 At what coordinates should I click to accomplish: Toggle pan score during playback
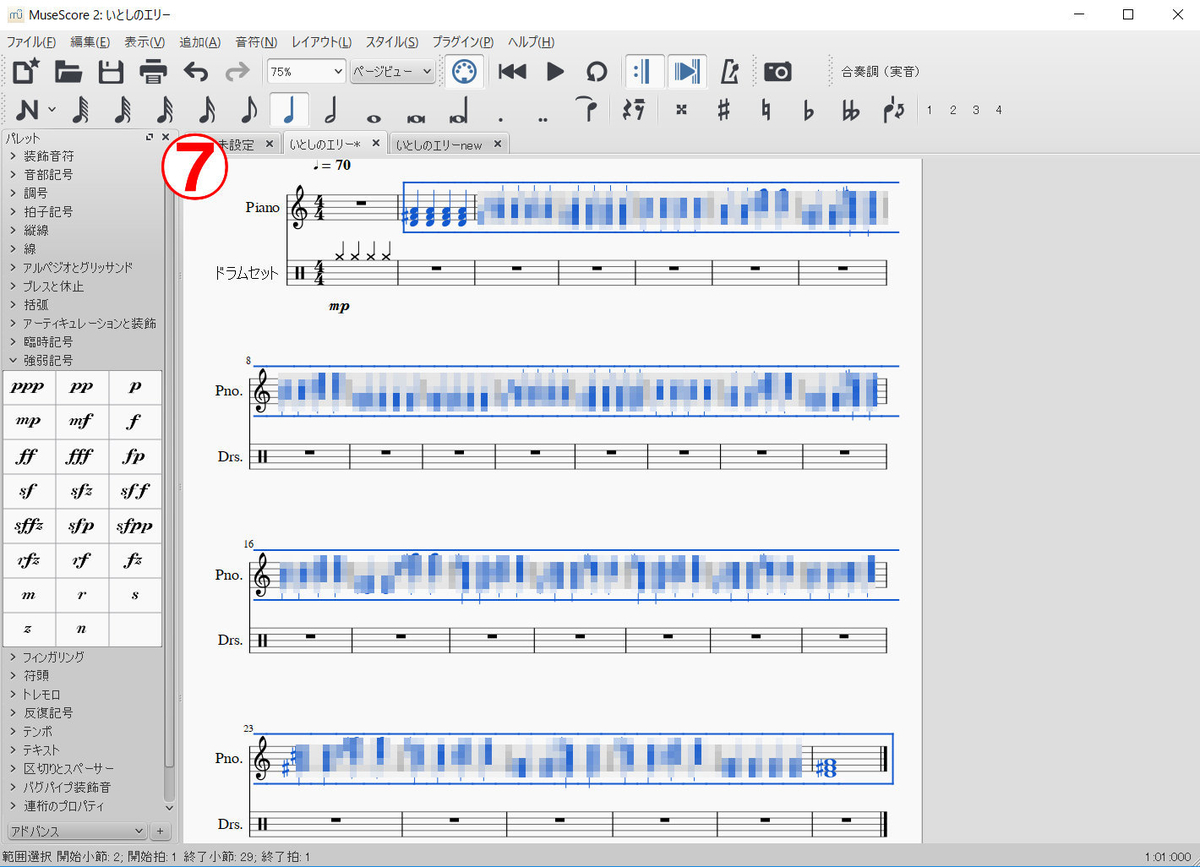[x=687, y=71]
